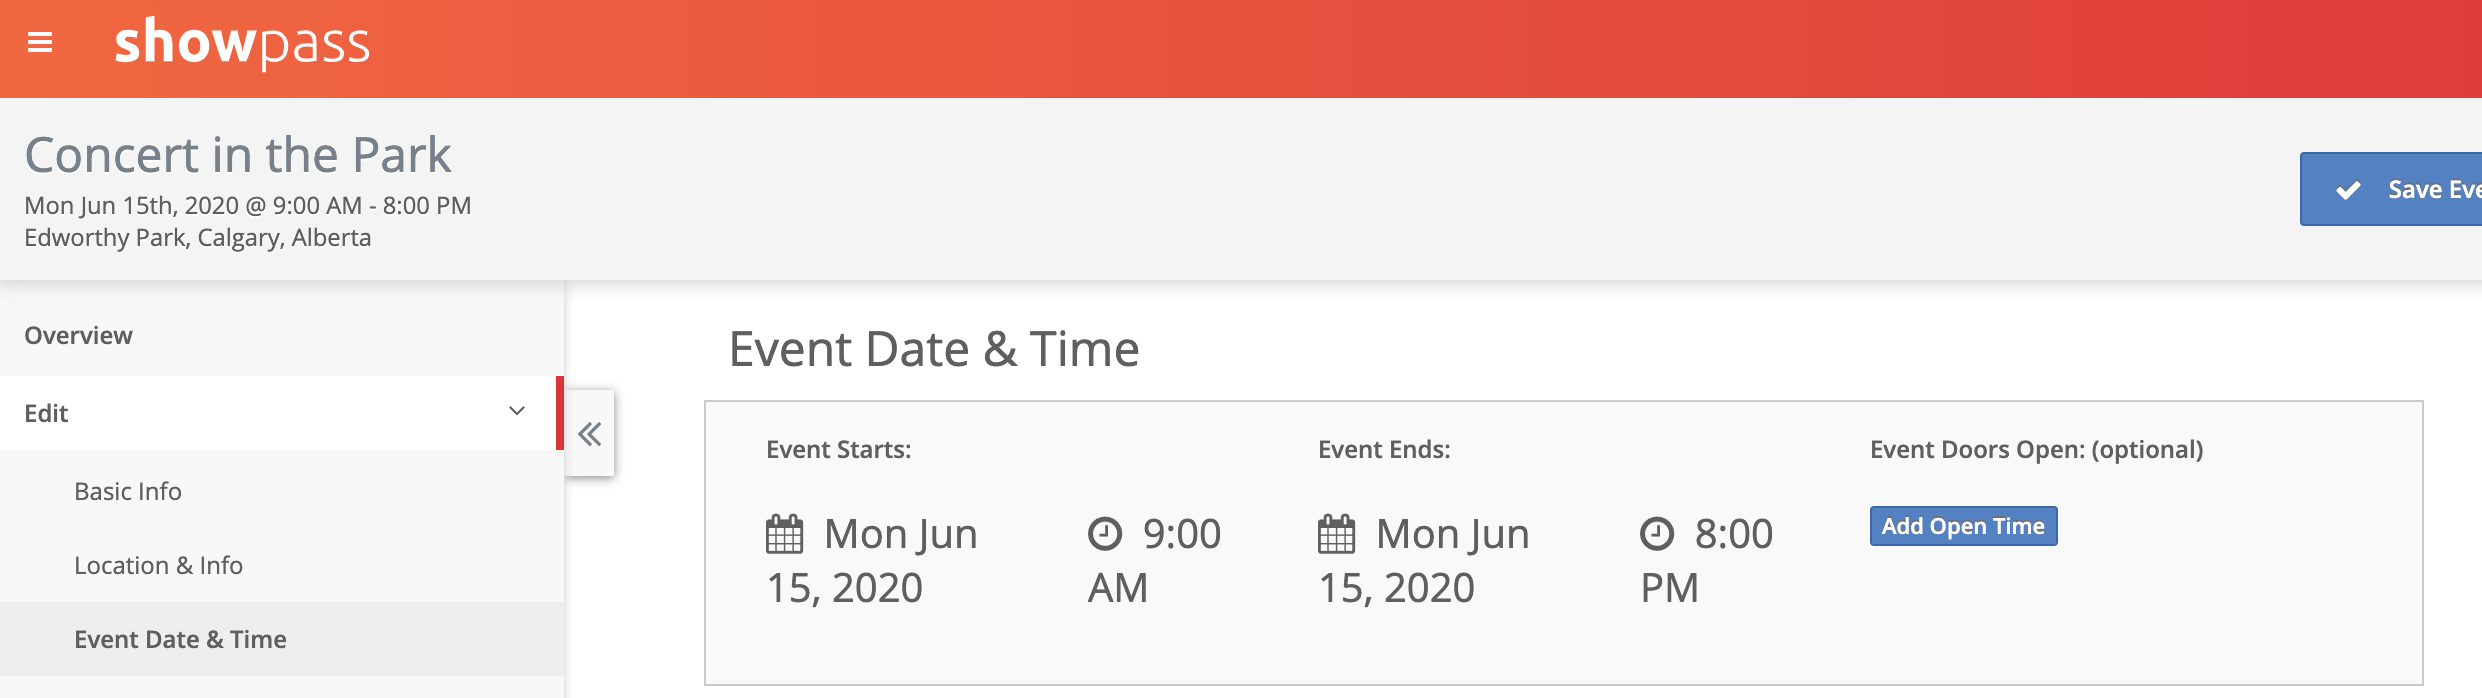Click the end date calendar icon
2482x698 pixels.
[x=1336, y=534]
